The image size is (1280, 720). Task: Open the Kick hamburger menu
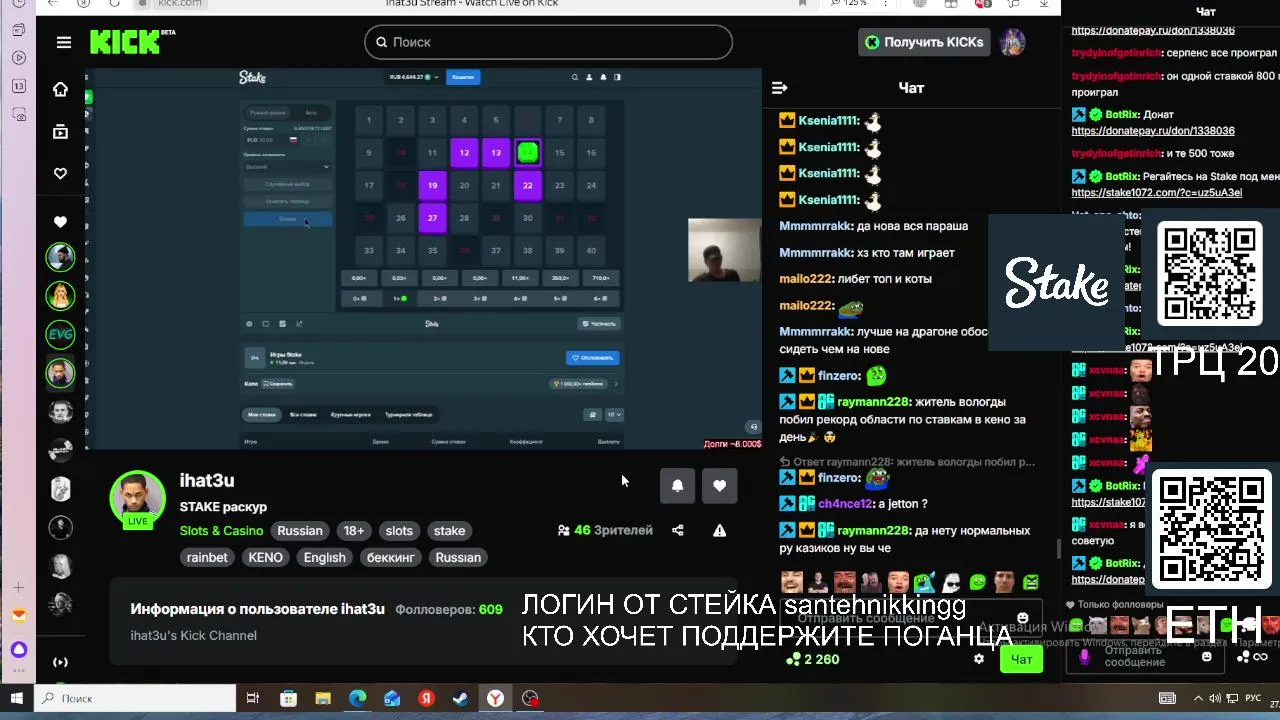tap(64, 42)
